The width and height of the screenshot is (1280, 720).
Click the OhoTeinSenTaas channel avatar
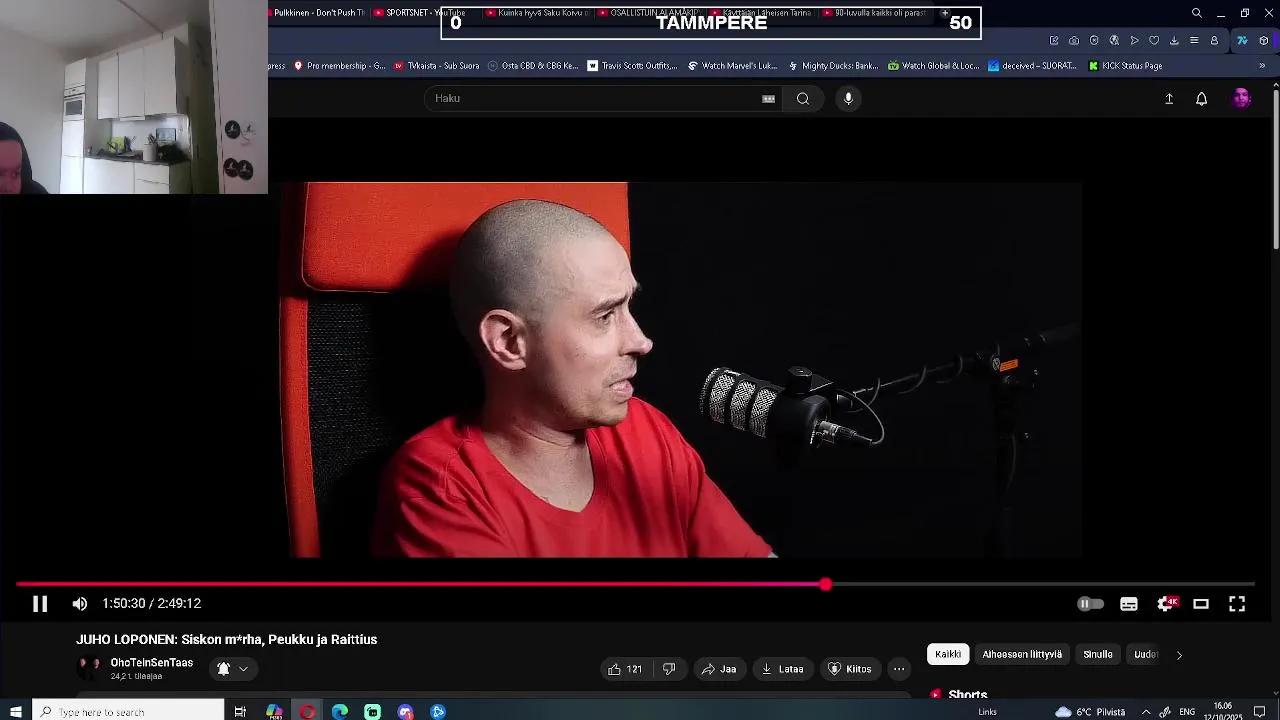(x=89, y=668)
